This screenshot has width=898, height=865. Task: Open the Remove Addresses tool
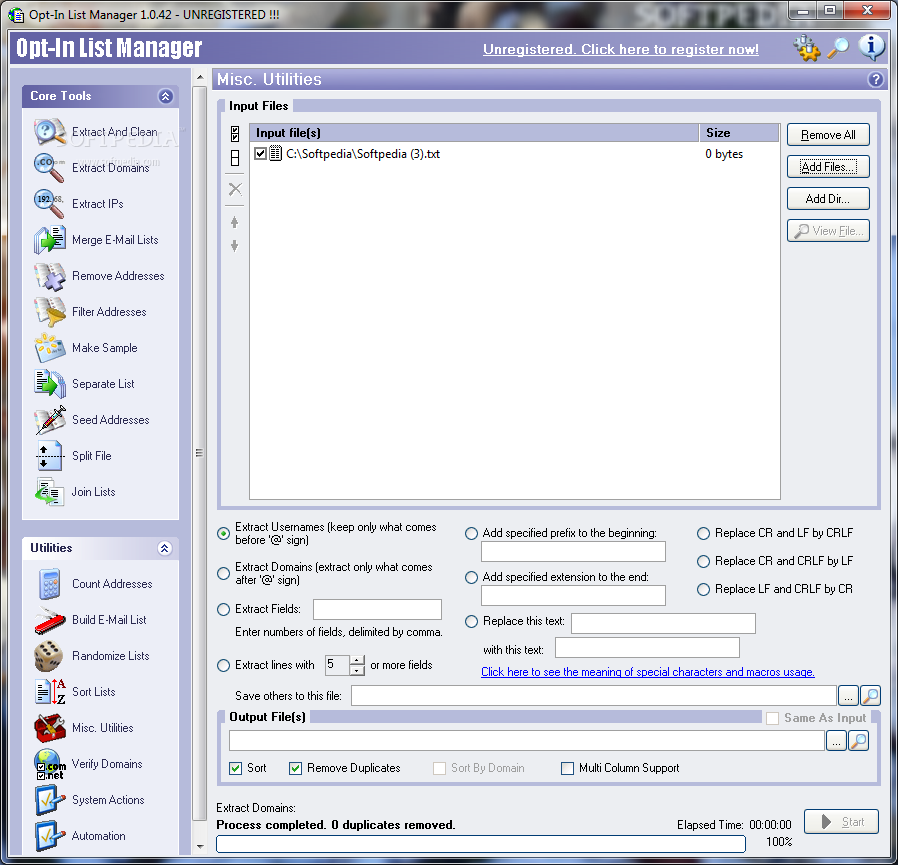(99, 276)
